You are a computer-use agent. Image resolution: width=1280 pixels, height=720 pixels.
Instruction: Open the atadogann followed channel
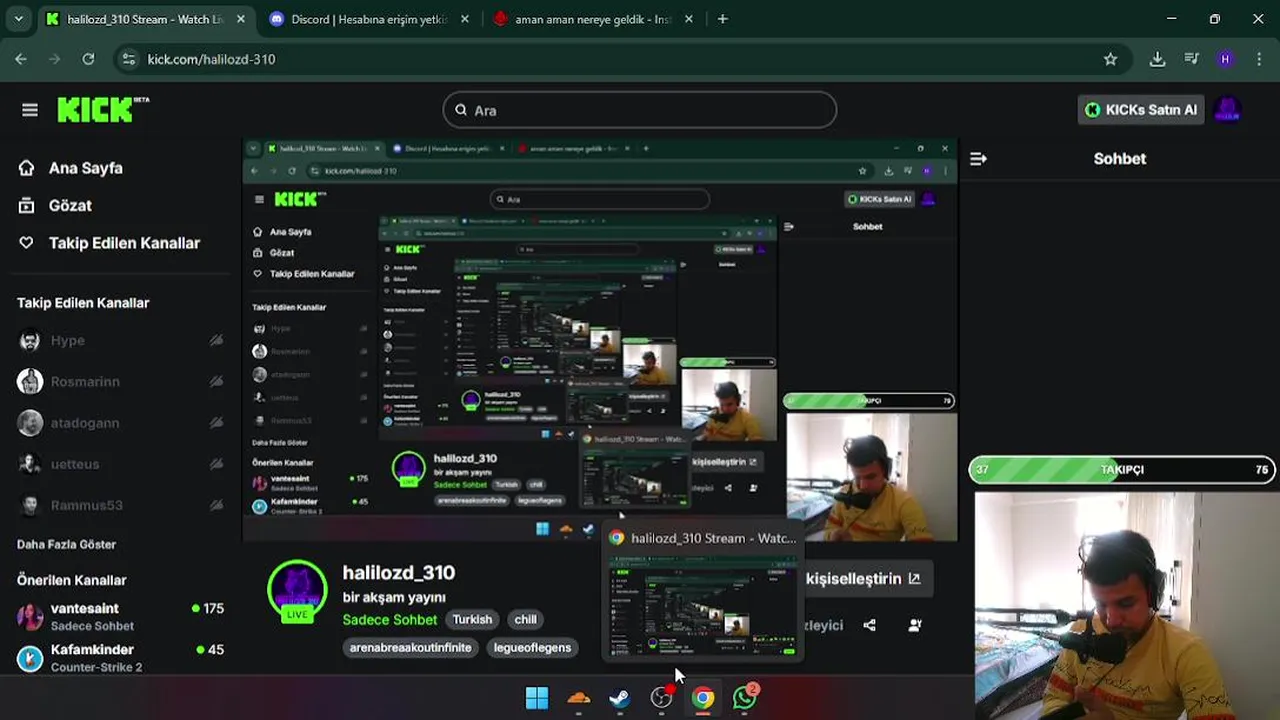(120, 423)
